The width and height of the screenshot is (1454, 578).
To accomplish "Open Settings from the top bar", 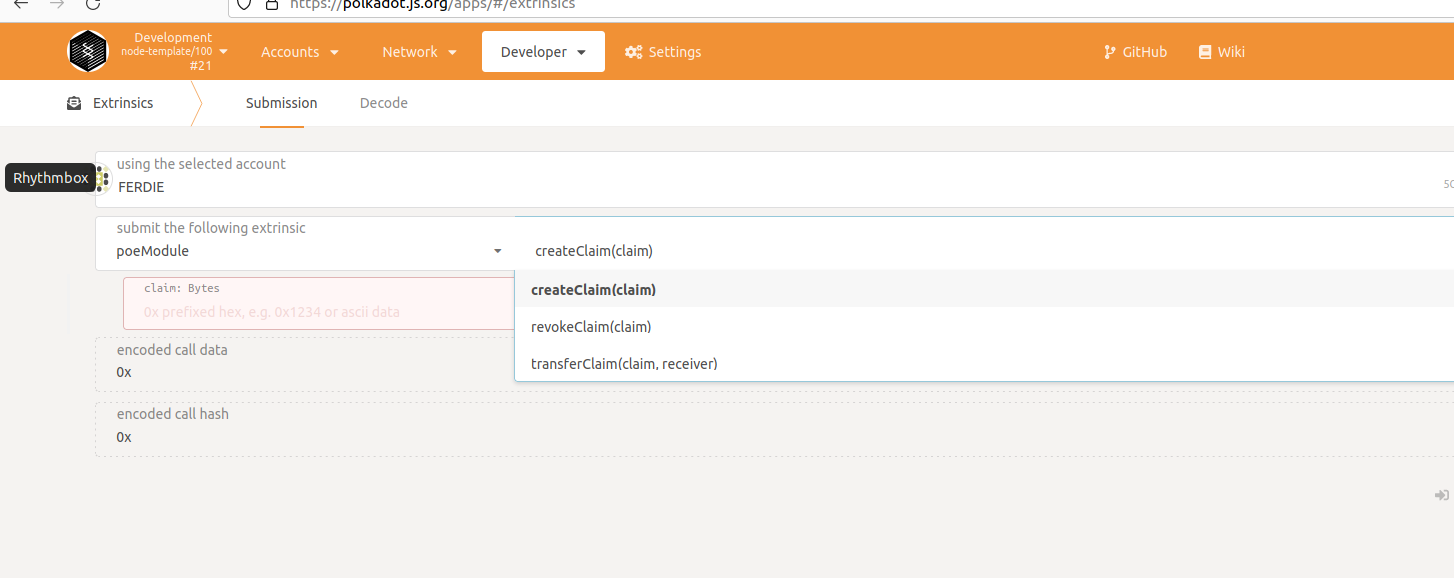I will tap(663, 52).
